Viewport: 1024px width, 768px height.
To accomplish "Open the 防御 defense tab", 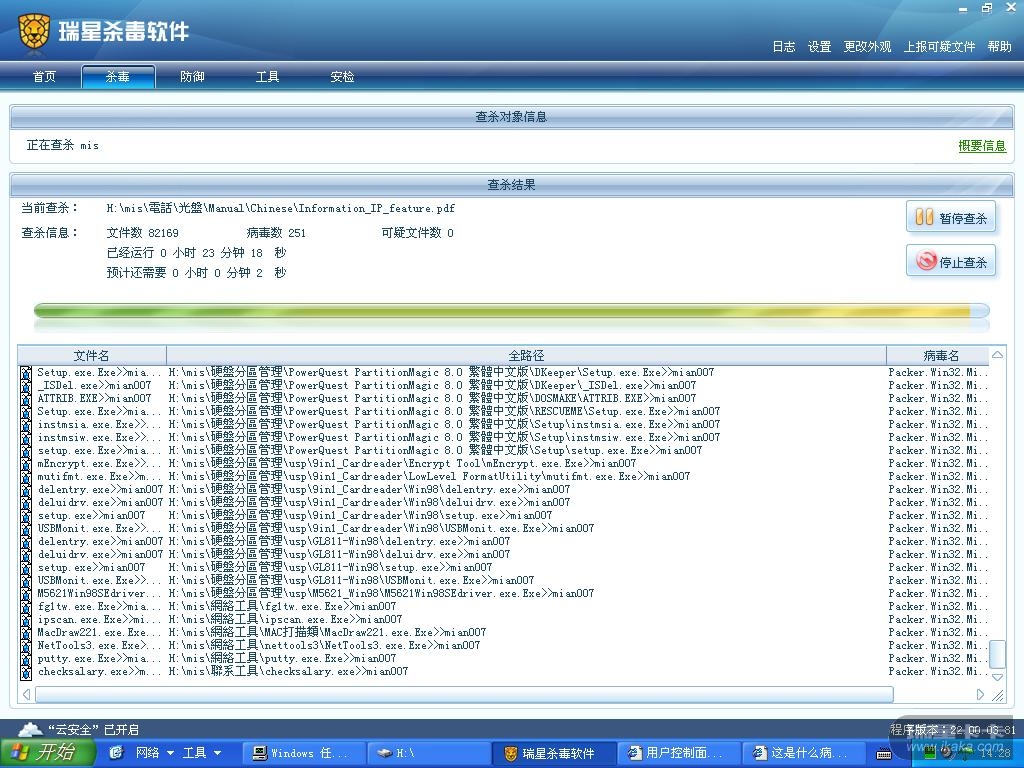I will 192,76.
